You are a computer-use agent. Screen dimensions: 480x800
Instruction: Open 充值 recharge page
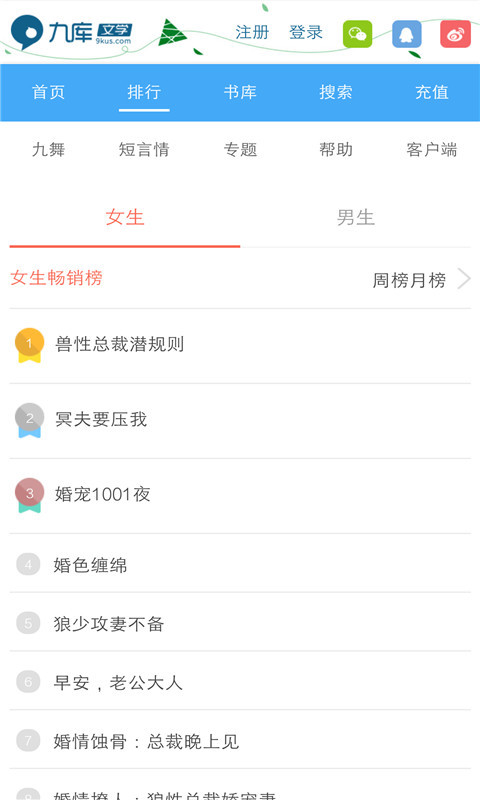click(432, 92)
